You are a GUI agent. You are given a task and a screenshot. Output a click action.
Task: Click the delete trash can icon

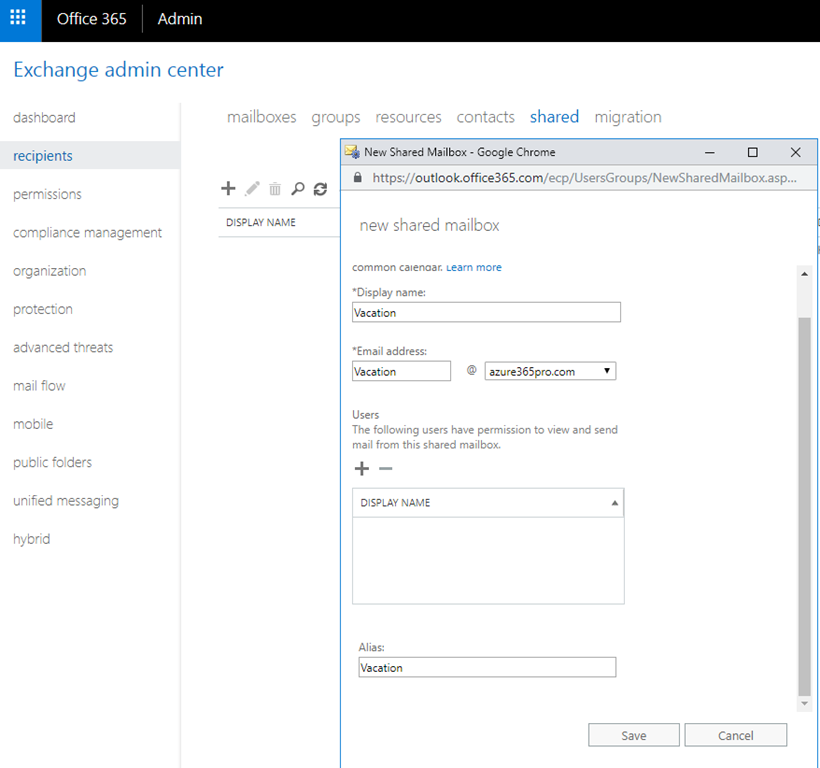click(x=275, y=189)
